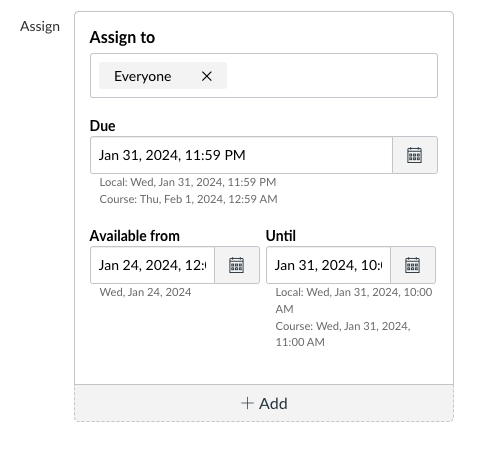Click the Local due time hint text
The image size is (503, 451).
click(x=188, y=182)
